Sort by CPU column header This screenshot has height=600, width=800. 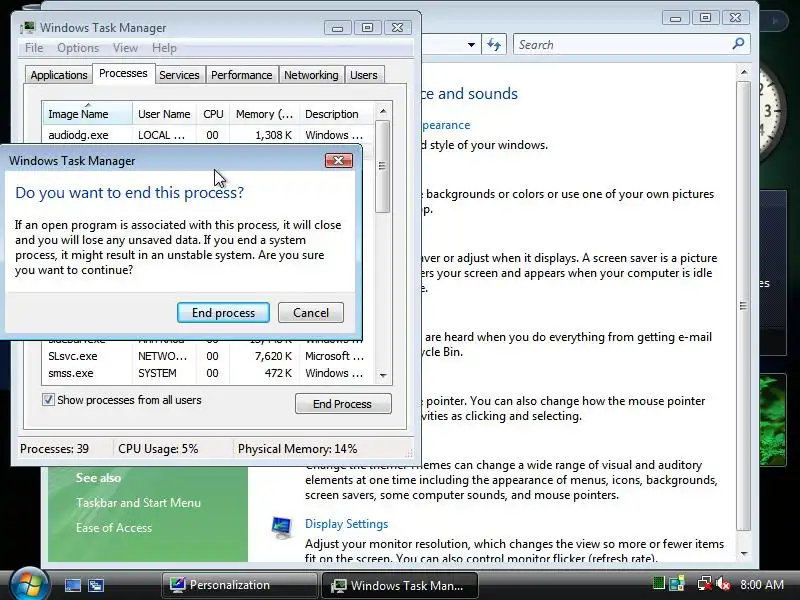(x=213, y=114)
